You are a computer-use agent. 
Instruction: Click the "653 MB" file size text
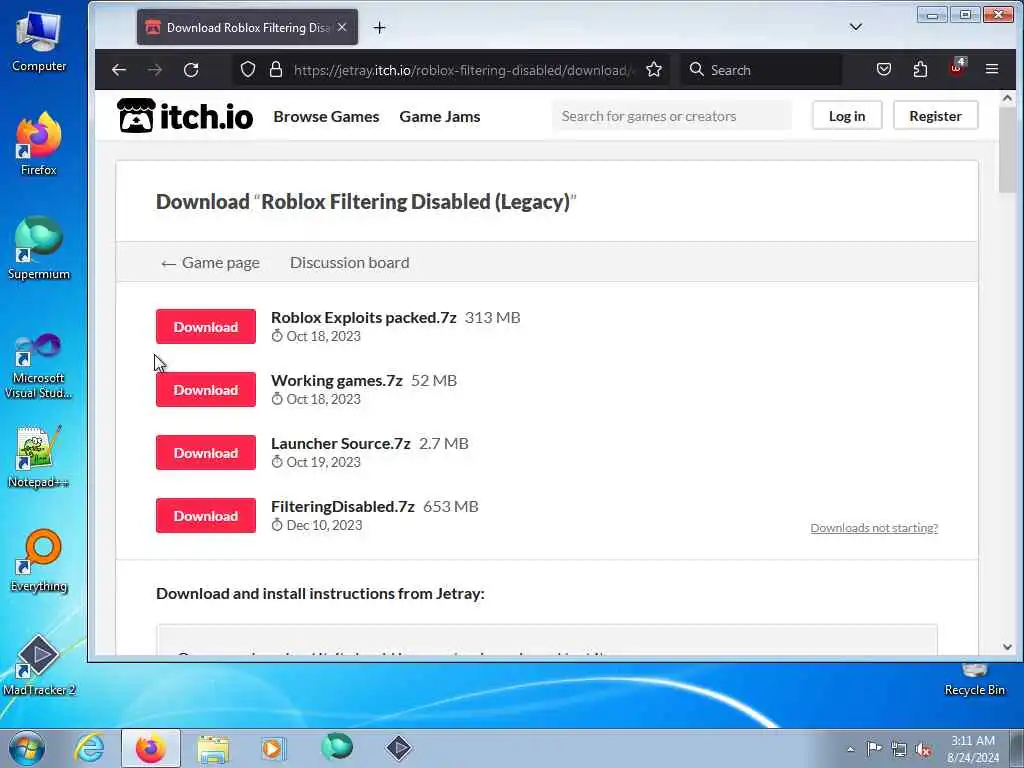tap(451, 507)
